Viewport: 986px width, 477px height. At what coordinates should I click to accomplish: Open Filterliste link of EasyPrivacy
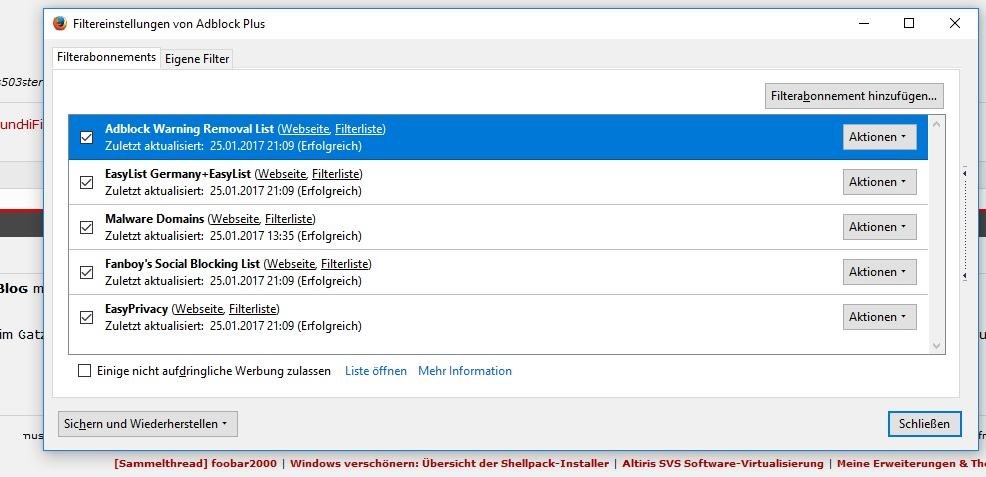[x=252, y=309]
